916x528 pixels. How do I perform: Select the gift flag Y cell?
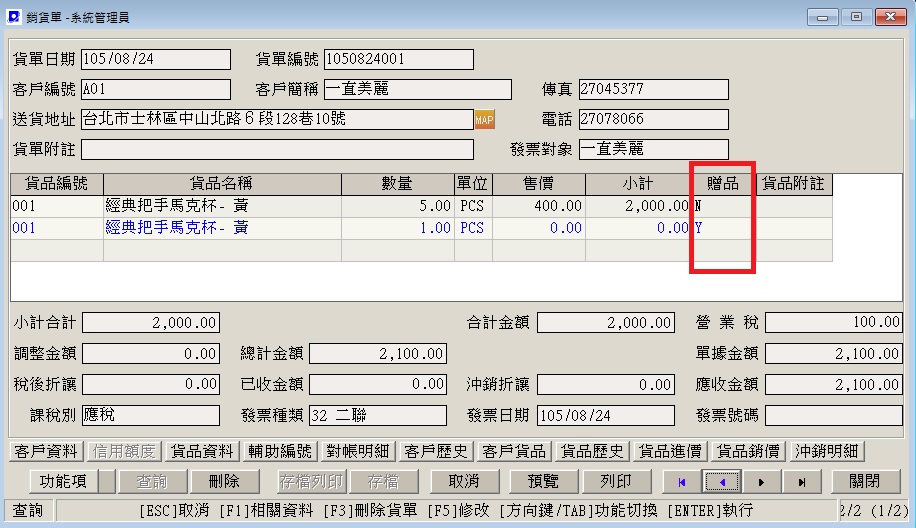click(723, 228)
